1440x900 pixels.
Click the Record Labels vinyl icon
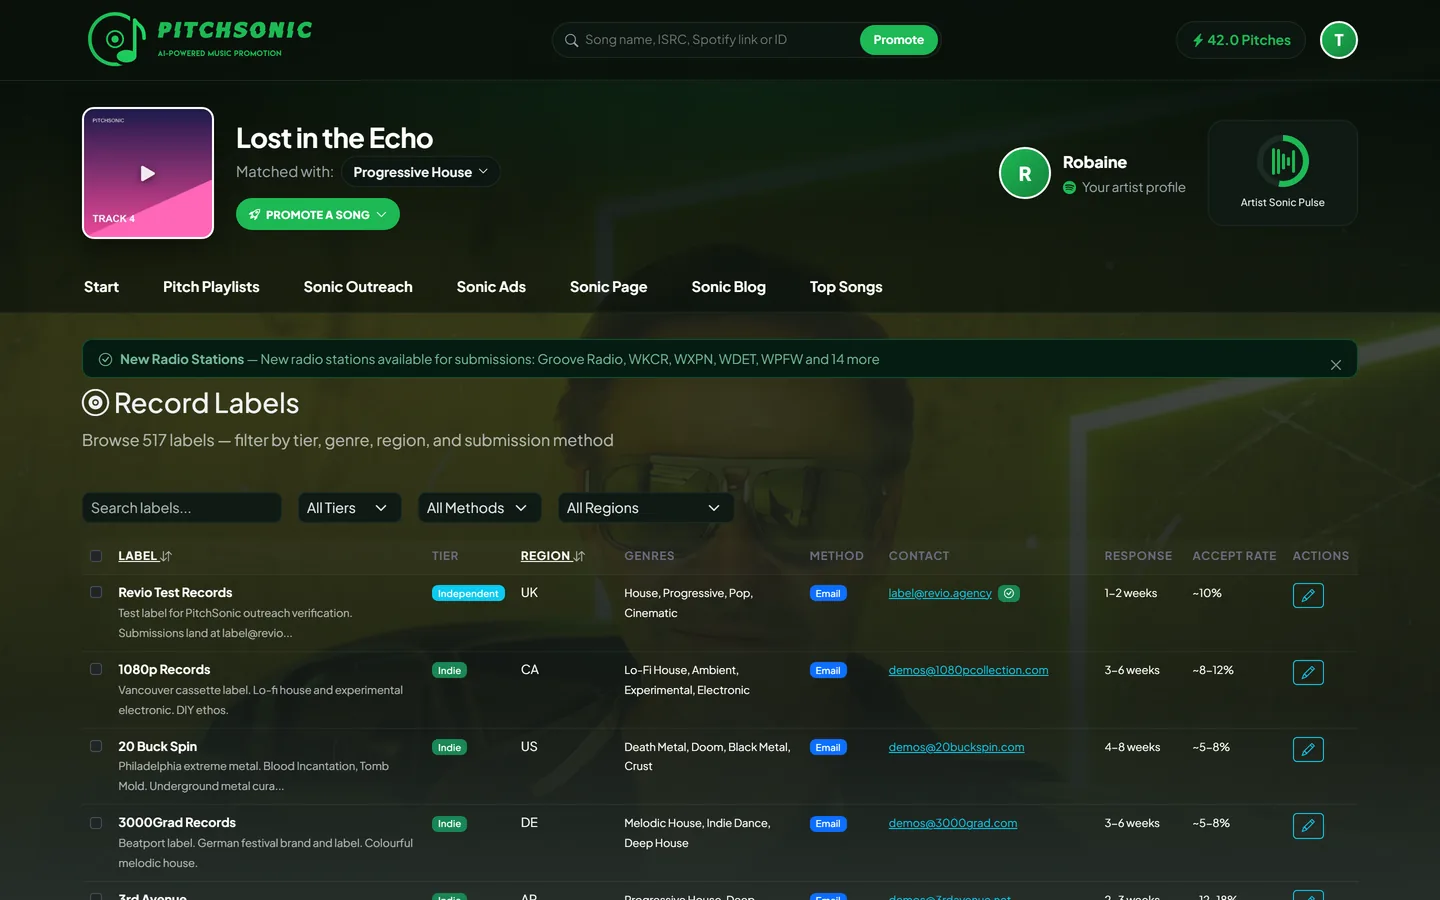[x=95, y=403]
